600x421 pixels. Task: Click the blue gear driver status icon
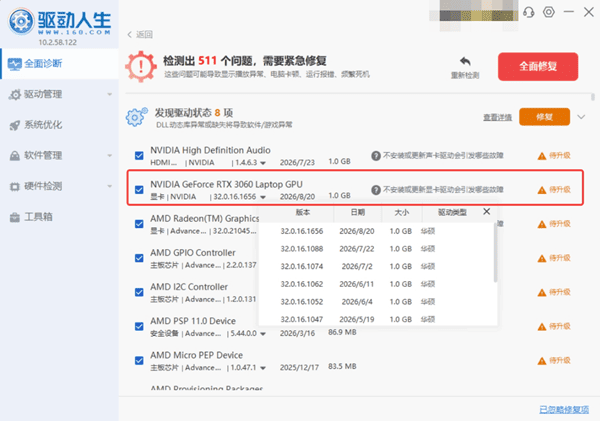click(136, 117)
